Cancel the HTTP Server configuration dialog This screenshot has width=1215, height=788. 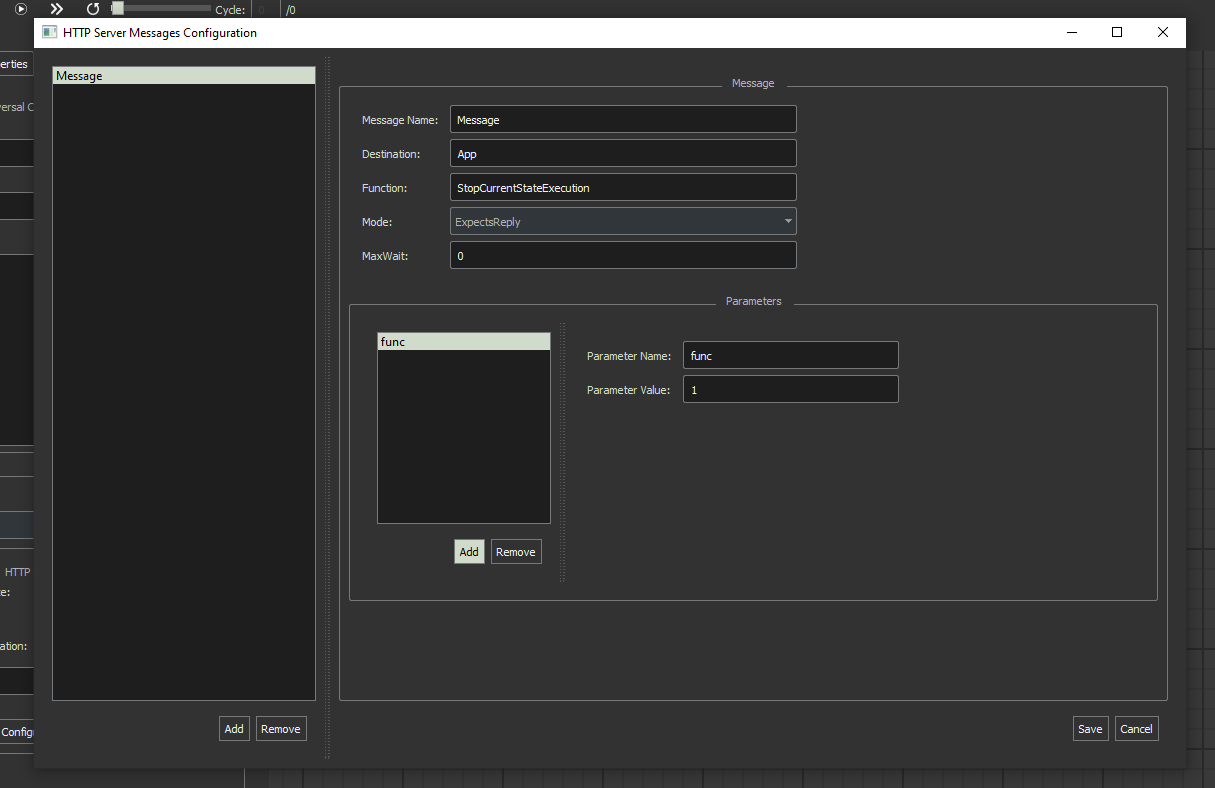point(1136,728)
